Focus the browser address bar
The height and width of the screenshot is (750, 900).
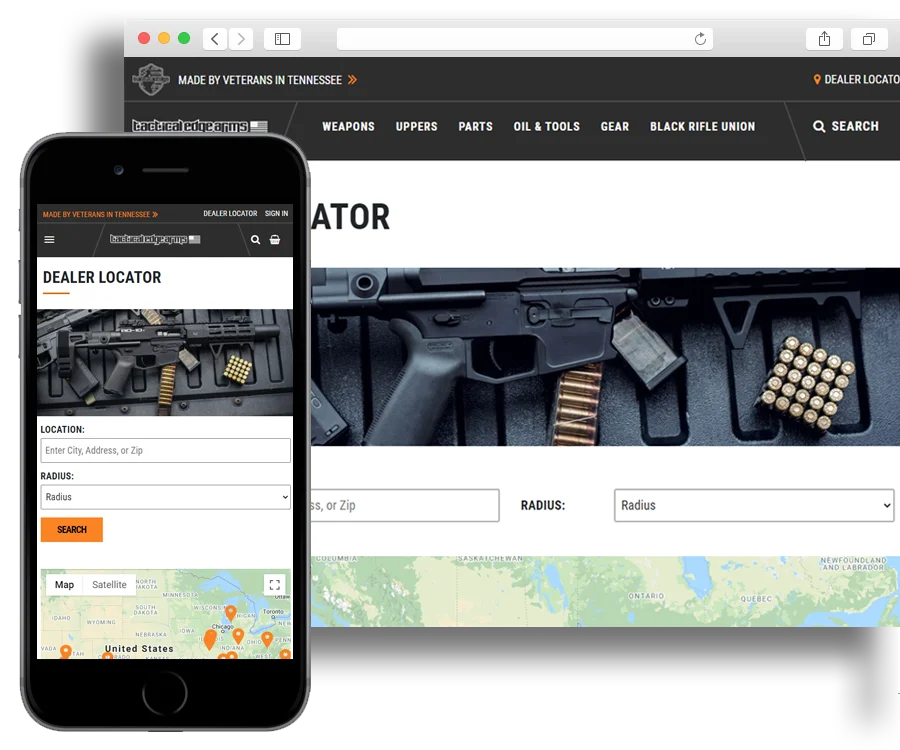(525, 39)
